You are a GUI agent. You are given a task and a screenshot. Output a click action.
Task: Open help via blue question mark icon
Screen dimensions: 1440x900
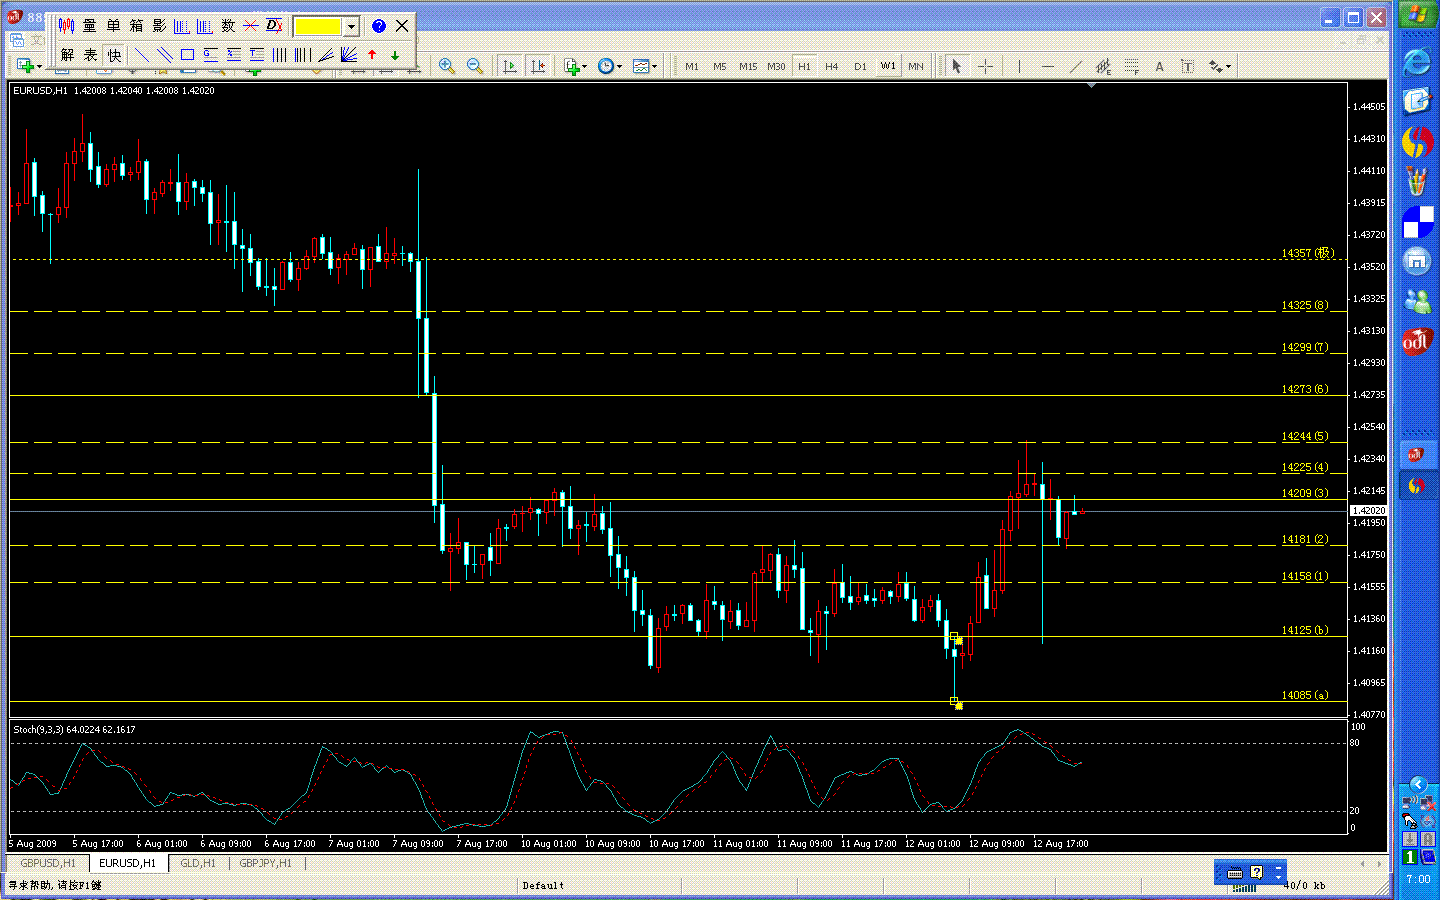[x=379, y=26]
